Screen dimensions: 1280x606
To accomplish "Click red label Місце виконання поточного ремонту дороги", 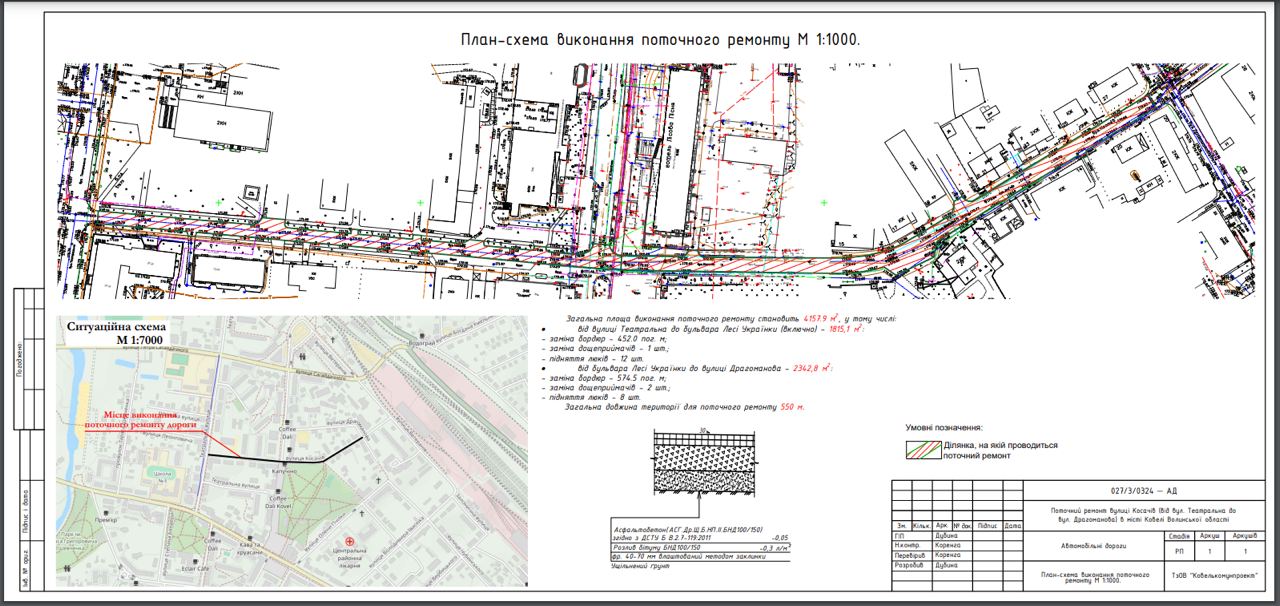I will [141, 419].
